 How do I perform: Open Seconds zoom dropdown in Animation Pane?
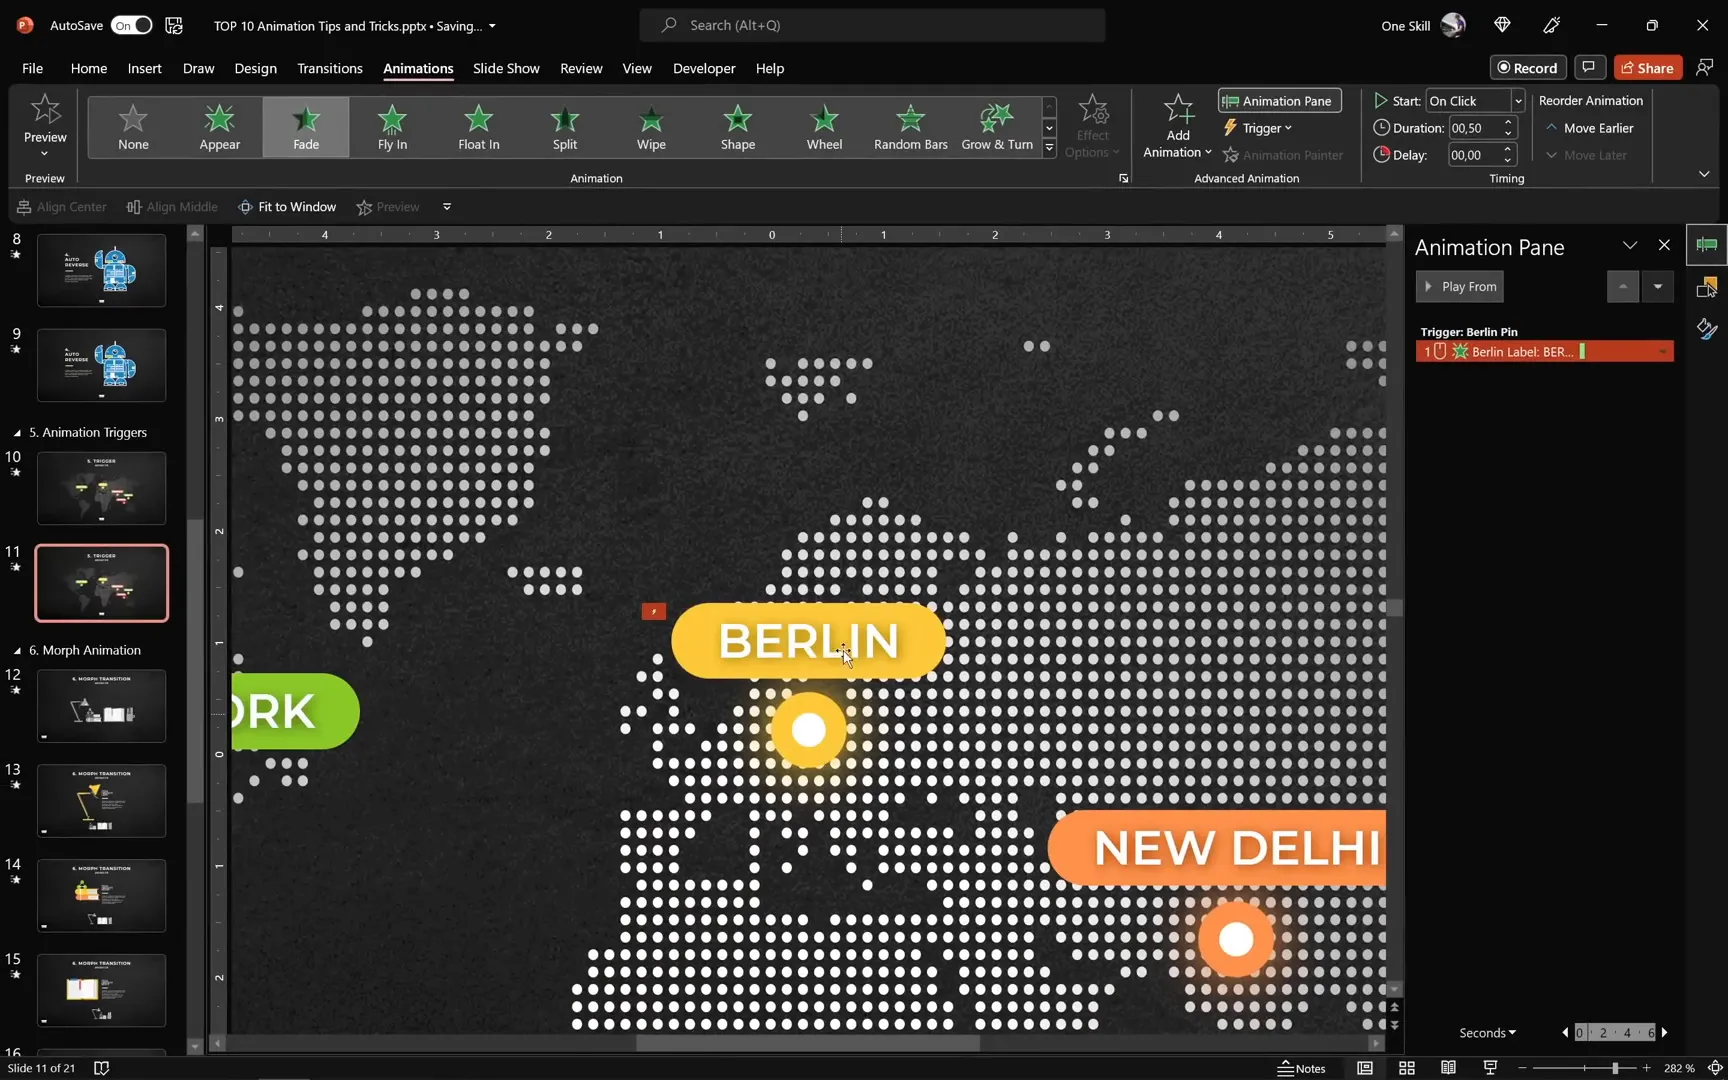(x=1487, y=1033)
